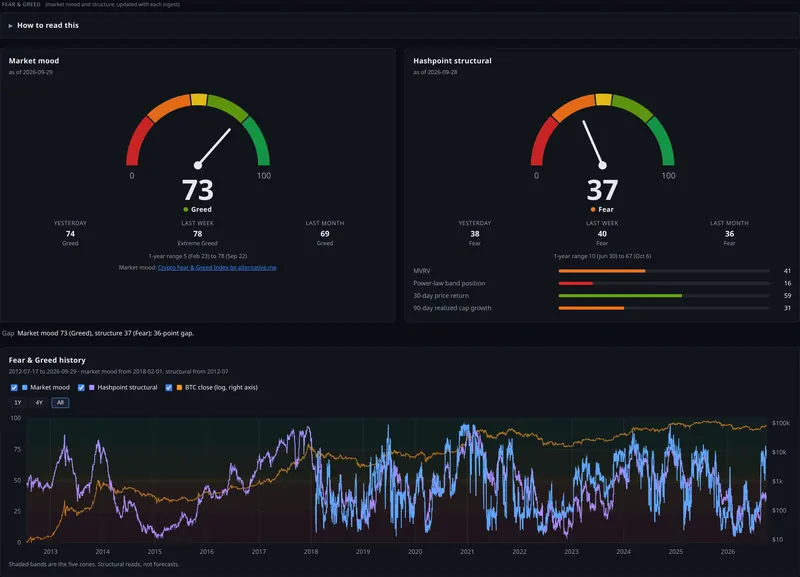This screenshot has height=577, width=800.
Task: Click the structural last week value 40
Action: pos(603,234)
